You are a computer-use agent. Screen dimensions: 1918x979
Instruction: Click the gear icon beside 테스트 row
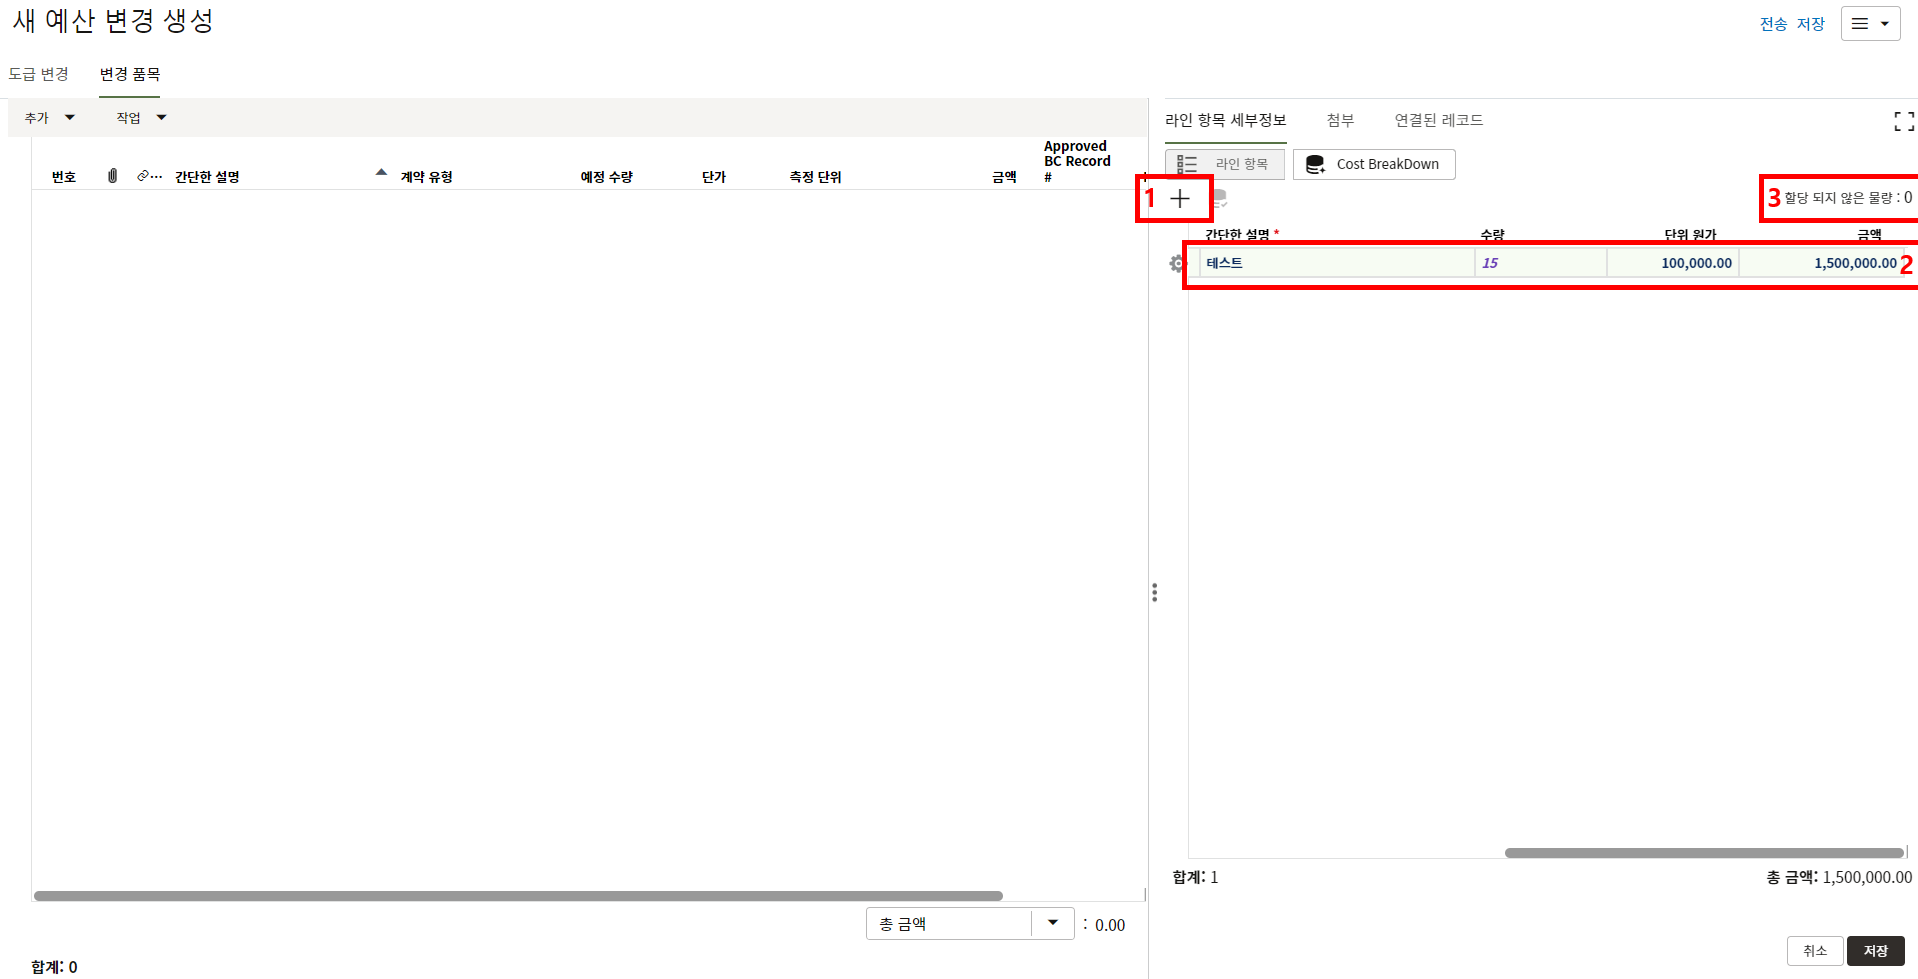pos(1176,264)
